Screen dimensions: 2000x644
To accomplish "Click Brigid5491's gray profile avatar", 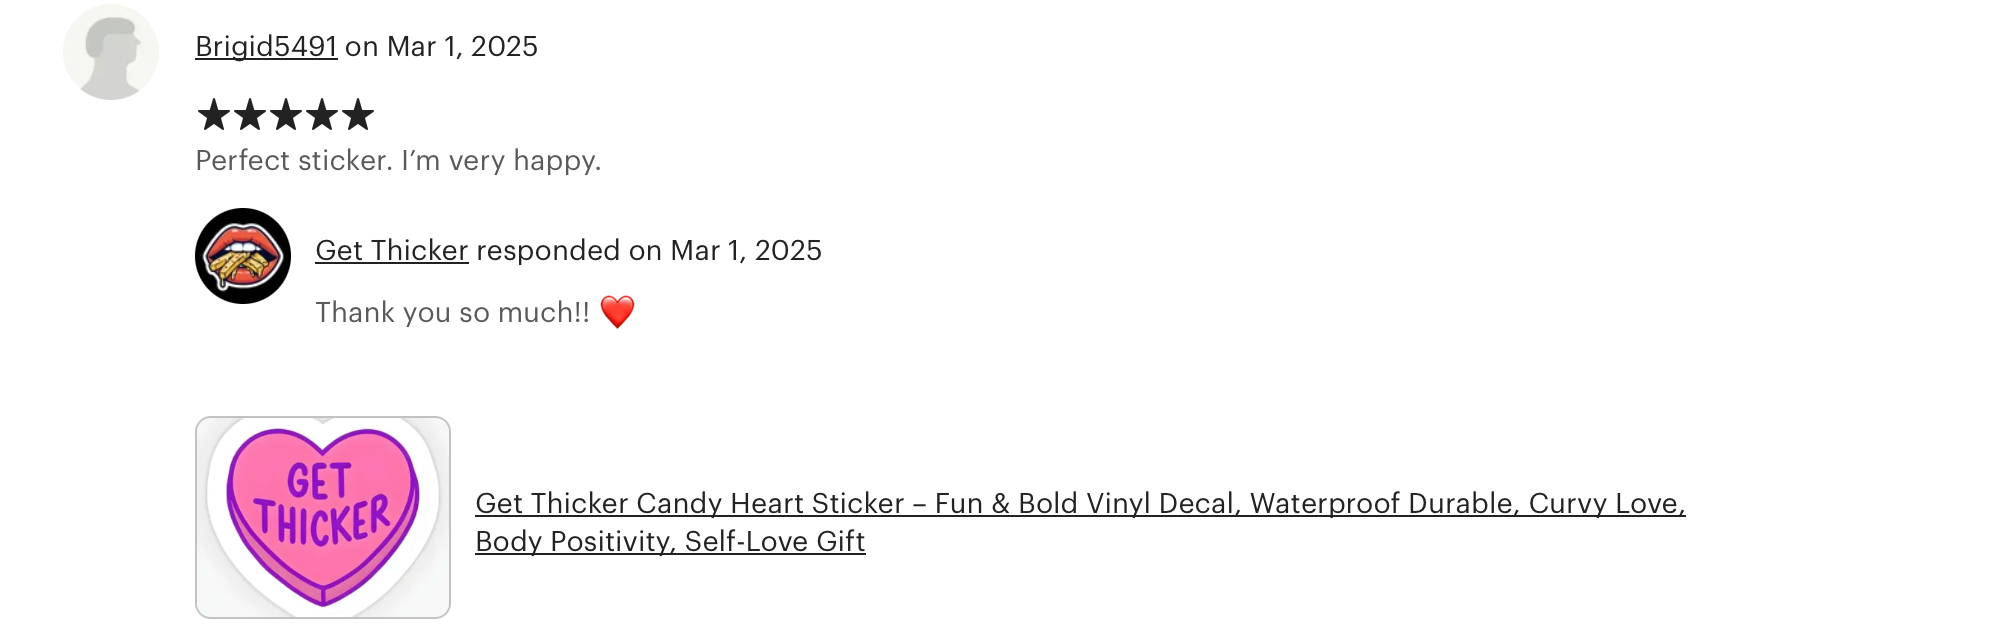I will pyautogui.click(x=111, y=52).
